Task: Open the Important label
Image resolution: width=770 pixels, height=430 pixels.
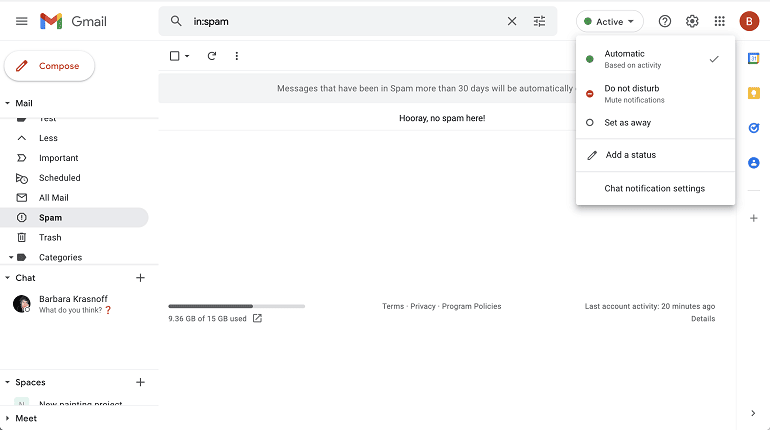Action: click(x=58, y=158)
